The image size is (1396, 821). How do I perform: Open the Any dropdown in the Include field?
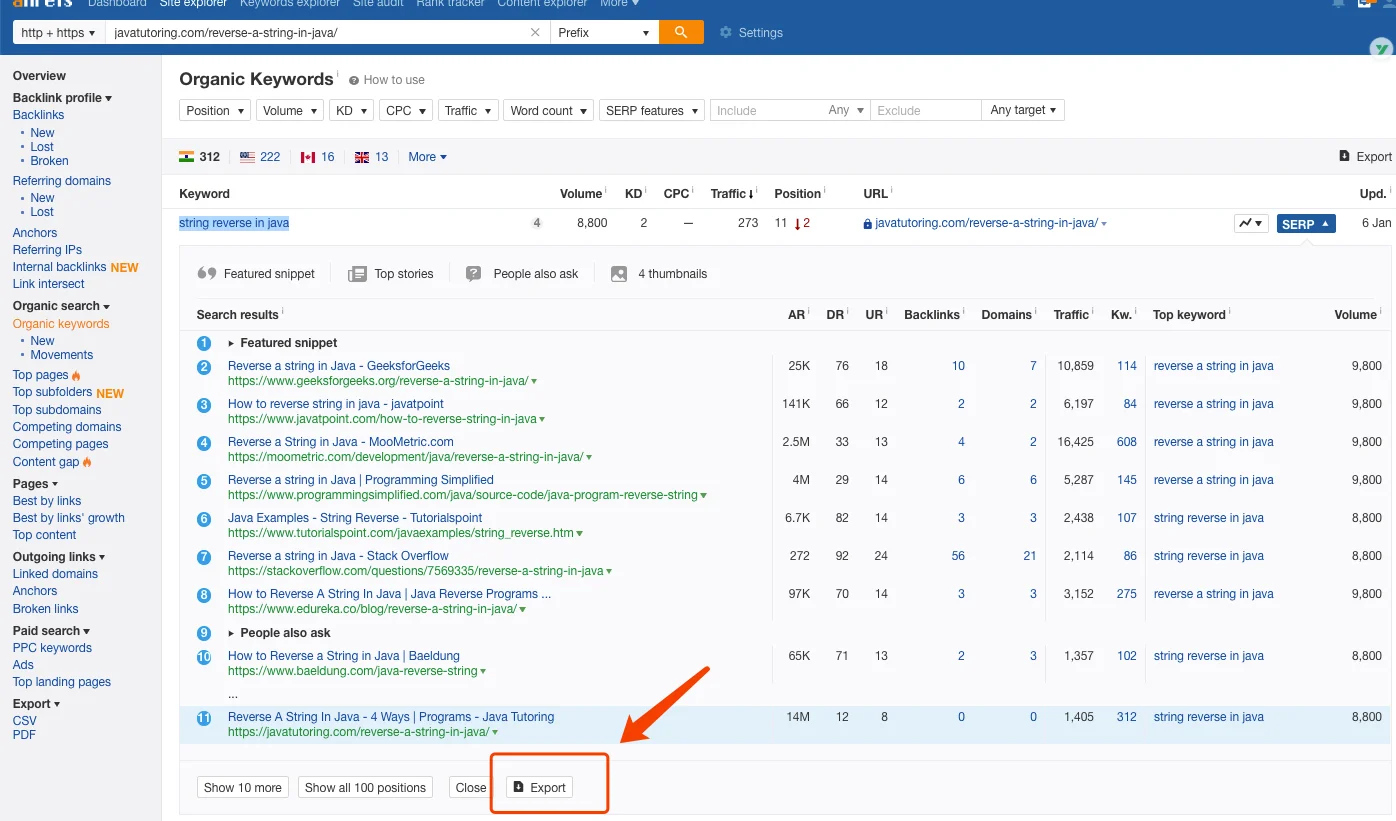click(x=846, y=110)
